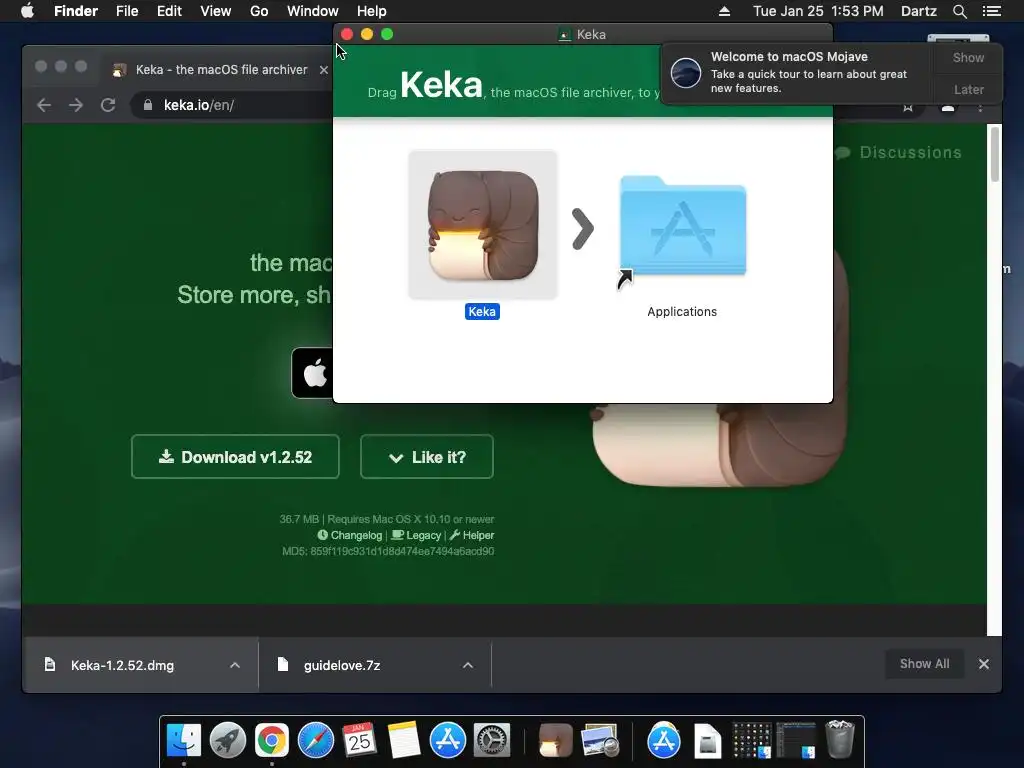Open Notes from the dock
The width and height of the screenshot is (1024, 768).
[404, 740]
